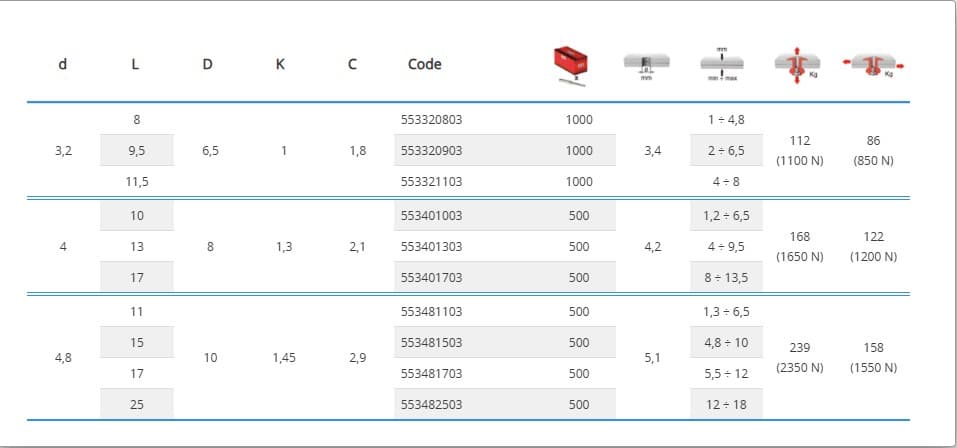
Task: Select the shear value 86 (850 N)
Action: 873,151
